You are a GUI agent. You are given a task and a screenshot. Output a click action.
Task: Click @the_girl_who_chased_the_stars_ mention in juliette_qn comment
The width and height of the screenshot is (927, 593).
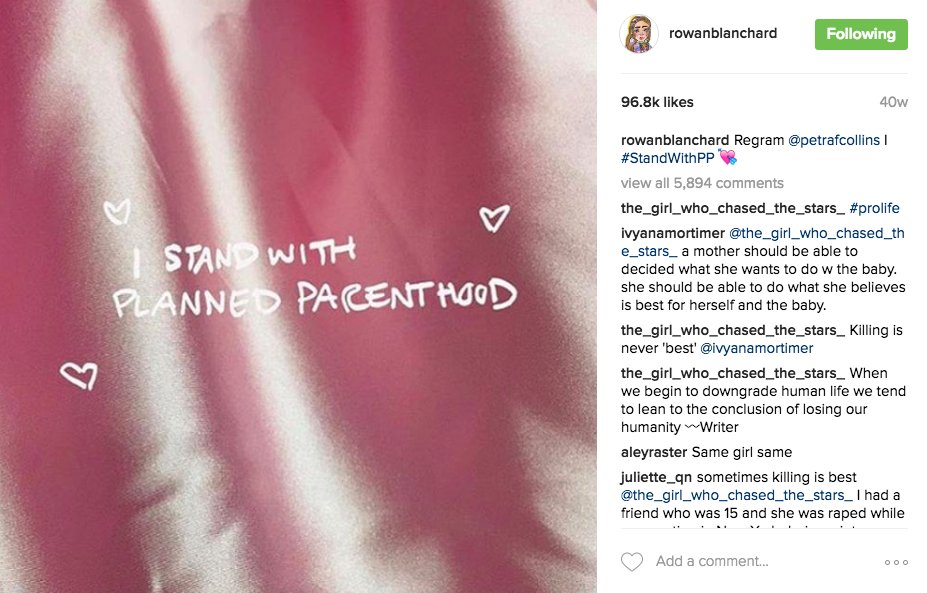(736, 495)
